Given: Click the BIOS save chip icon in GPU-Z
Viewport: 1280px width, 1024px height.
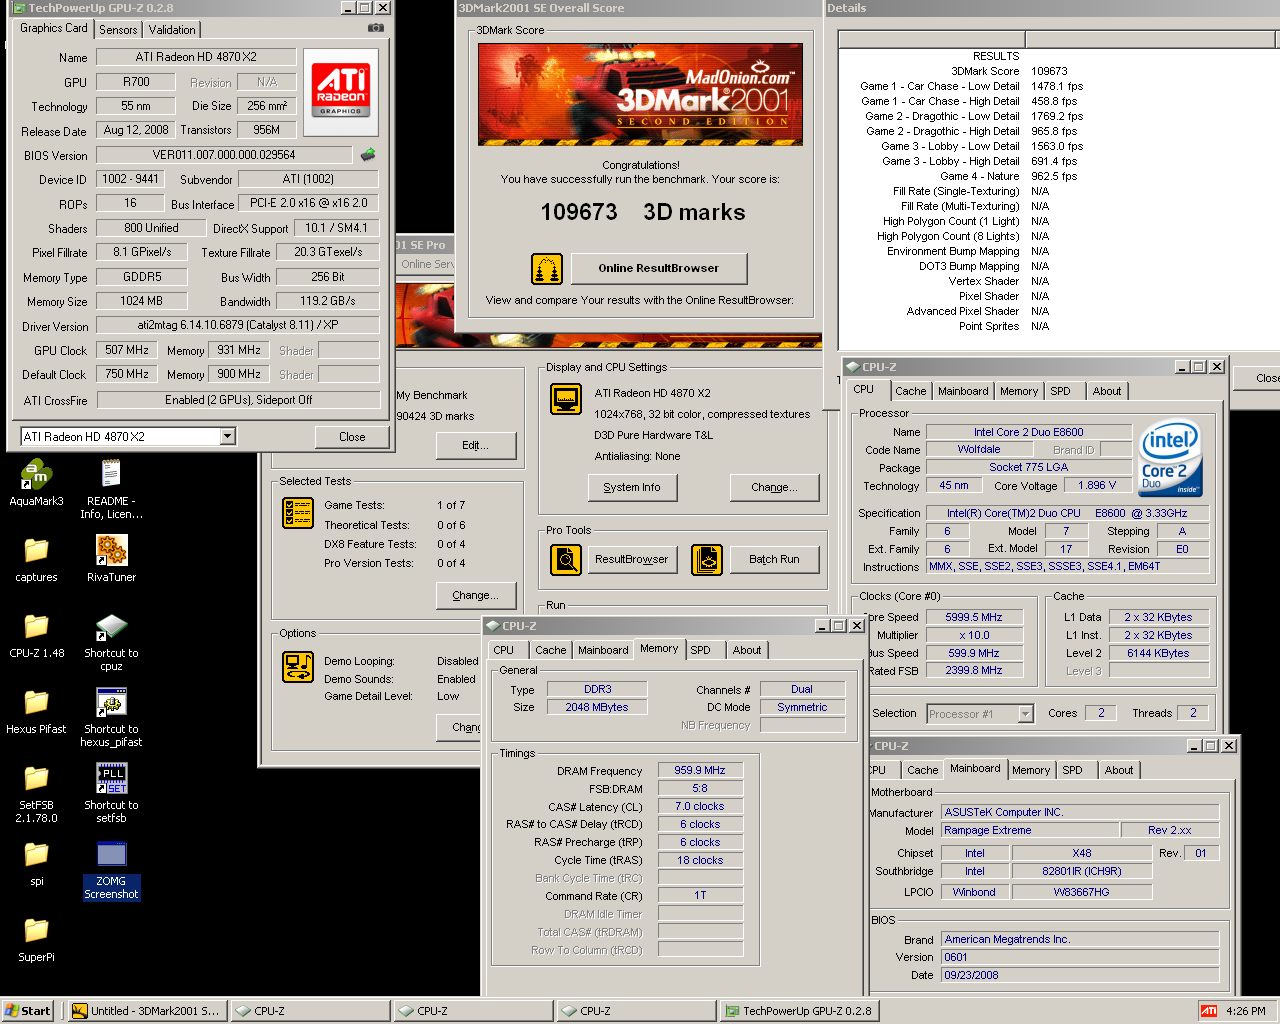Looking at the screenshot, I should (x=368, y=155).
